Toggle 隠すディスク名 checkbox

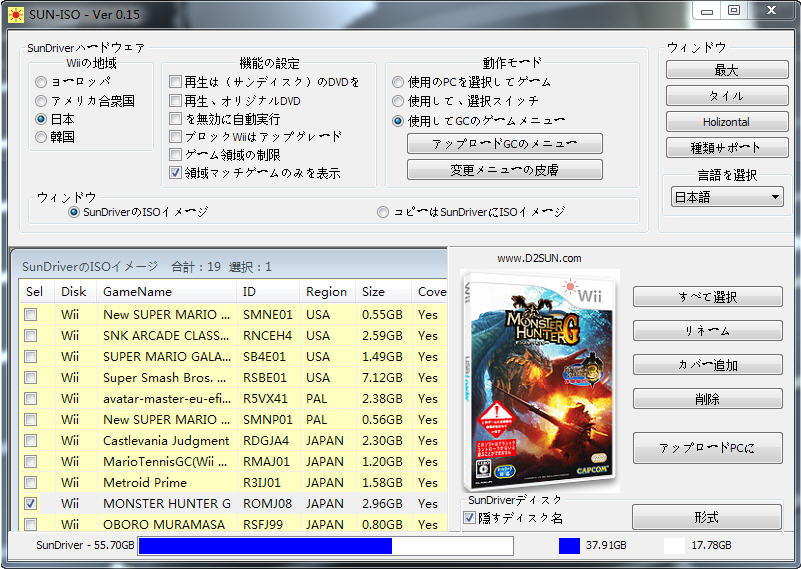pyautogui.click(x=469, y=518)
